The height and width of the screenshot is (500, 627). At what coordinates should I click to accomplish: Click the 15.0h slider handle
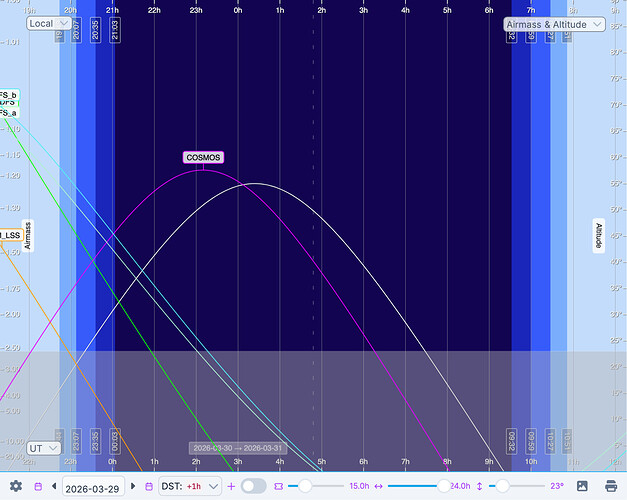click(304, 486)
